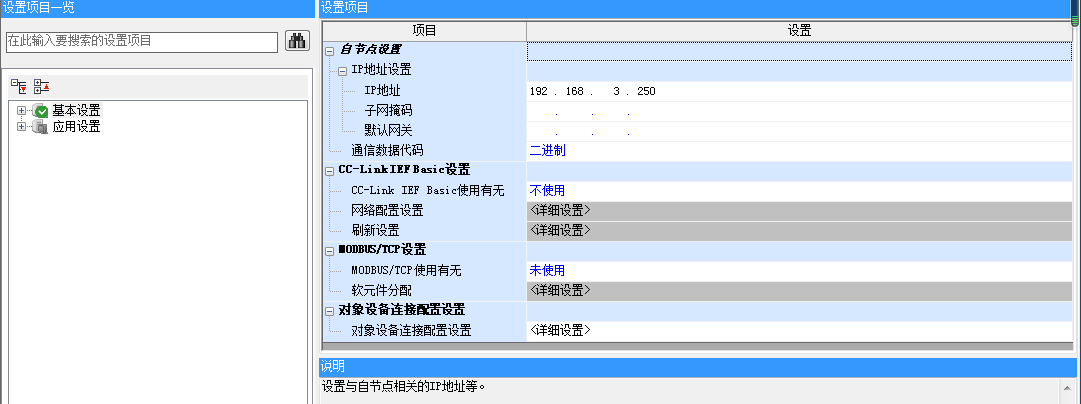1081x404 pixels.
Task: Expand the 应用设置 tree node
Action: [x=20, y=127]
